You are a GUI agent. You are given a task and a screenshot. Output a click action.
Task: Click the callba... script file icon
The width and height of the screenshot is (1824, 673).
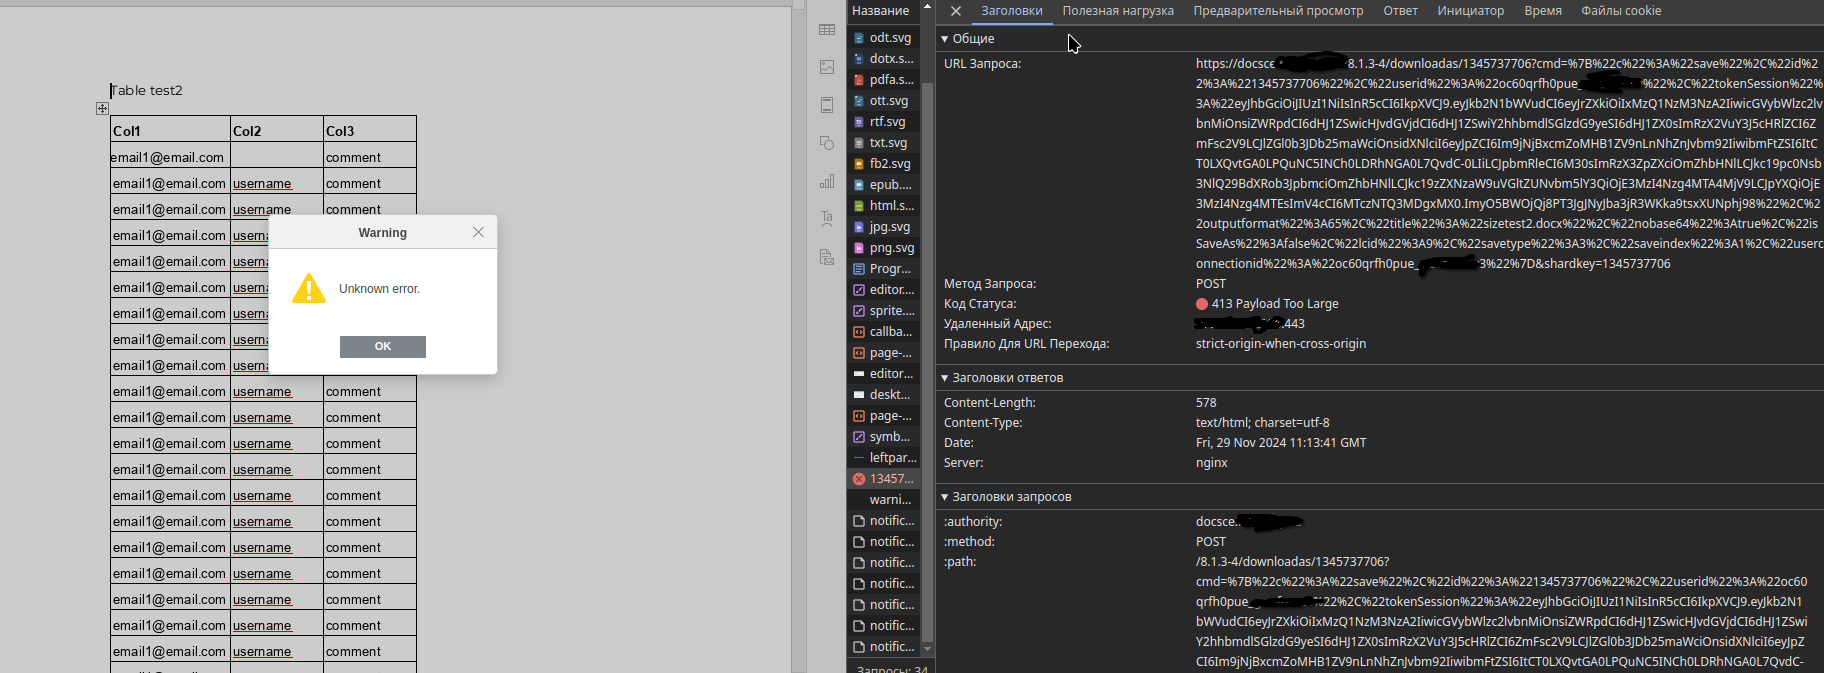858,332
